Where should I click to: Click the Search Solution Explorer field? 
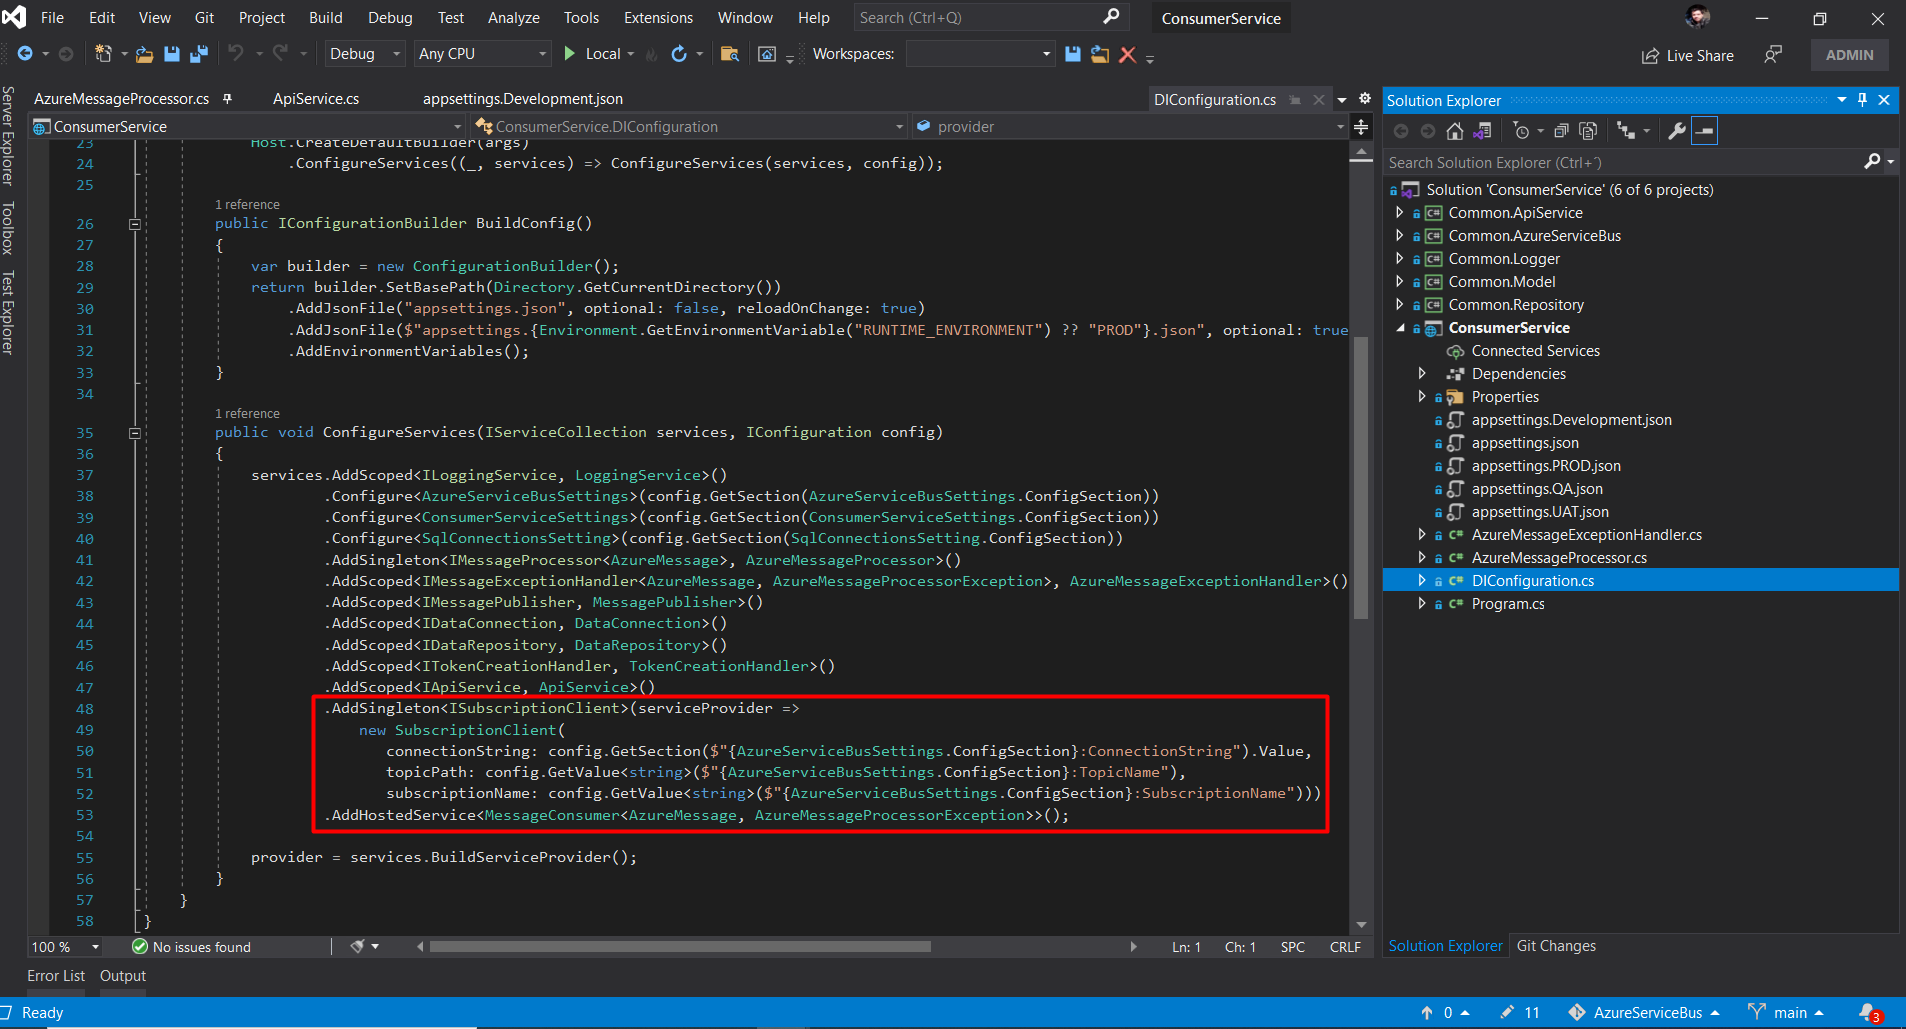[x=1600, y=162]
